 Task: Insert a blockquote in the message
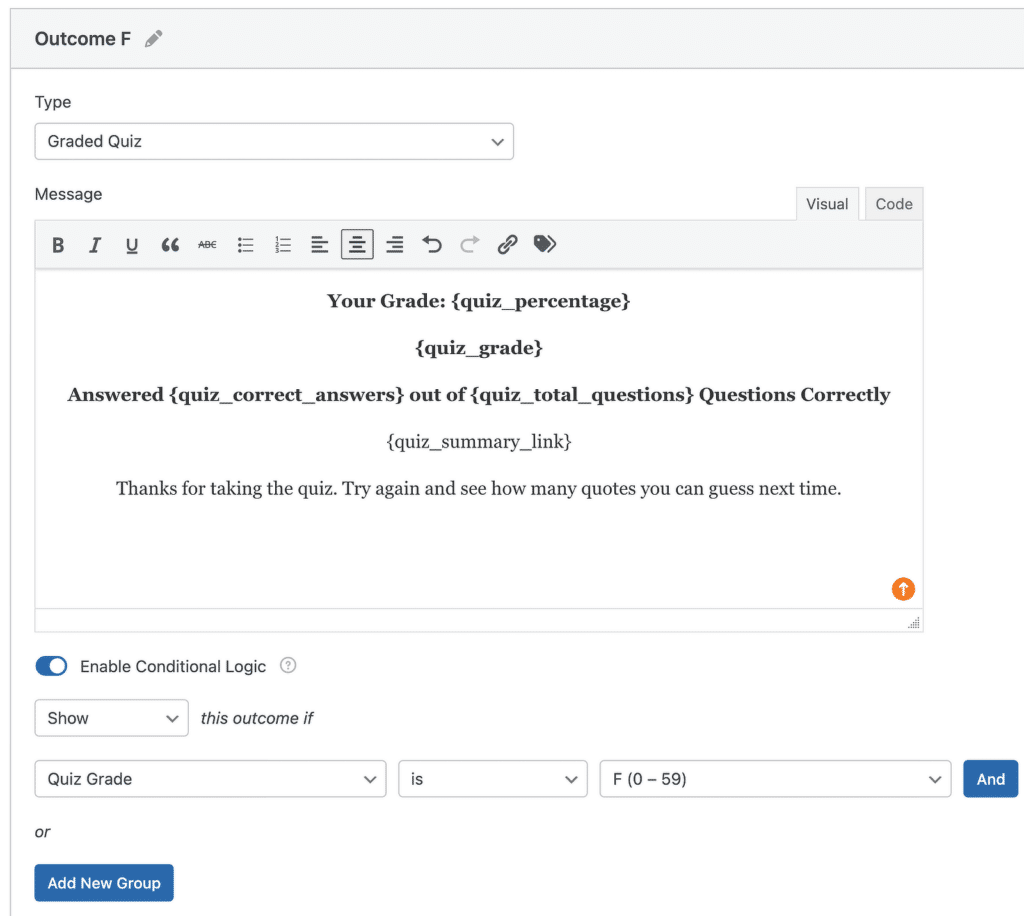coord(170,245)
